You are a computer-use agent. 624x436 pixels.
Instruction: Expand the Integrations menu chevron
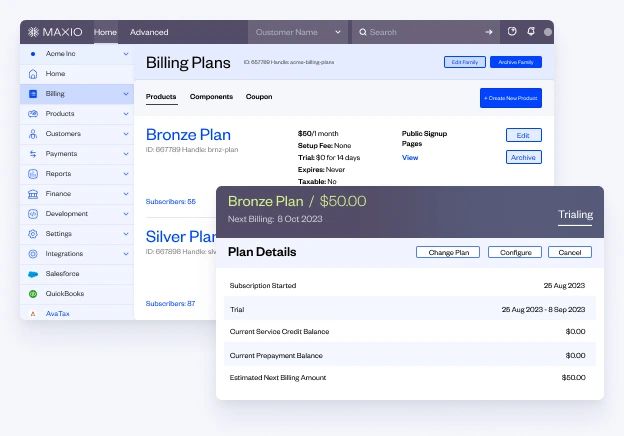[x=126, y=254]
